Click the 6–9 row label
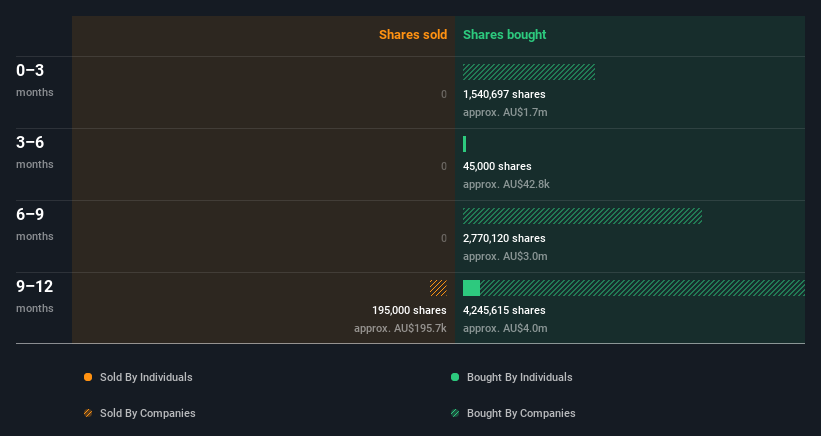 point(30,214)
